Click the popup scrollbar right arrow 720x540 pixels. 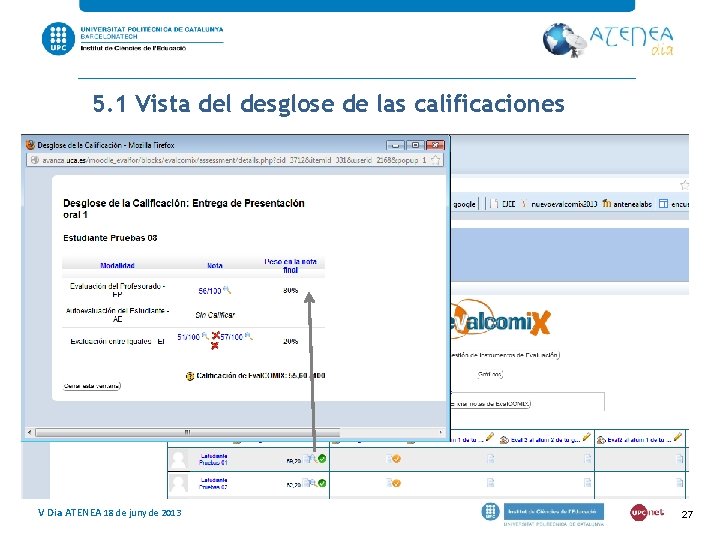click(x=441, y=432)
